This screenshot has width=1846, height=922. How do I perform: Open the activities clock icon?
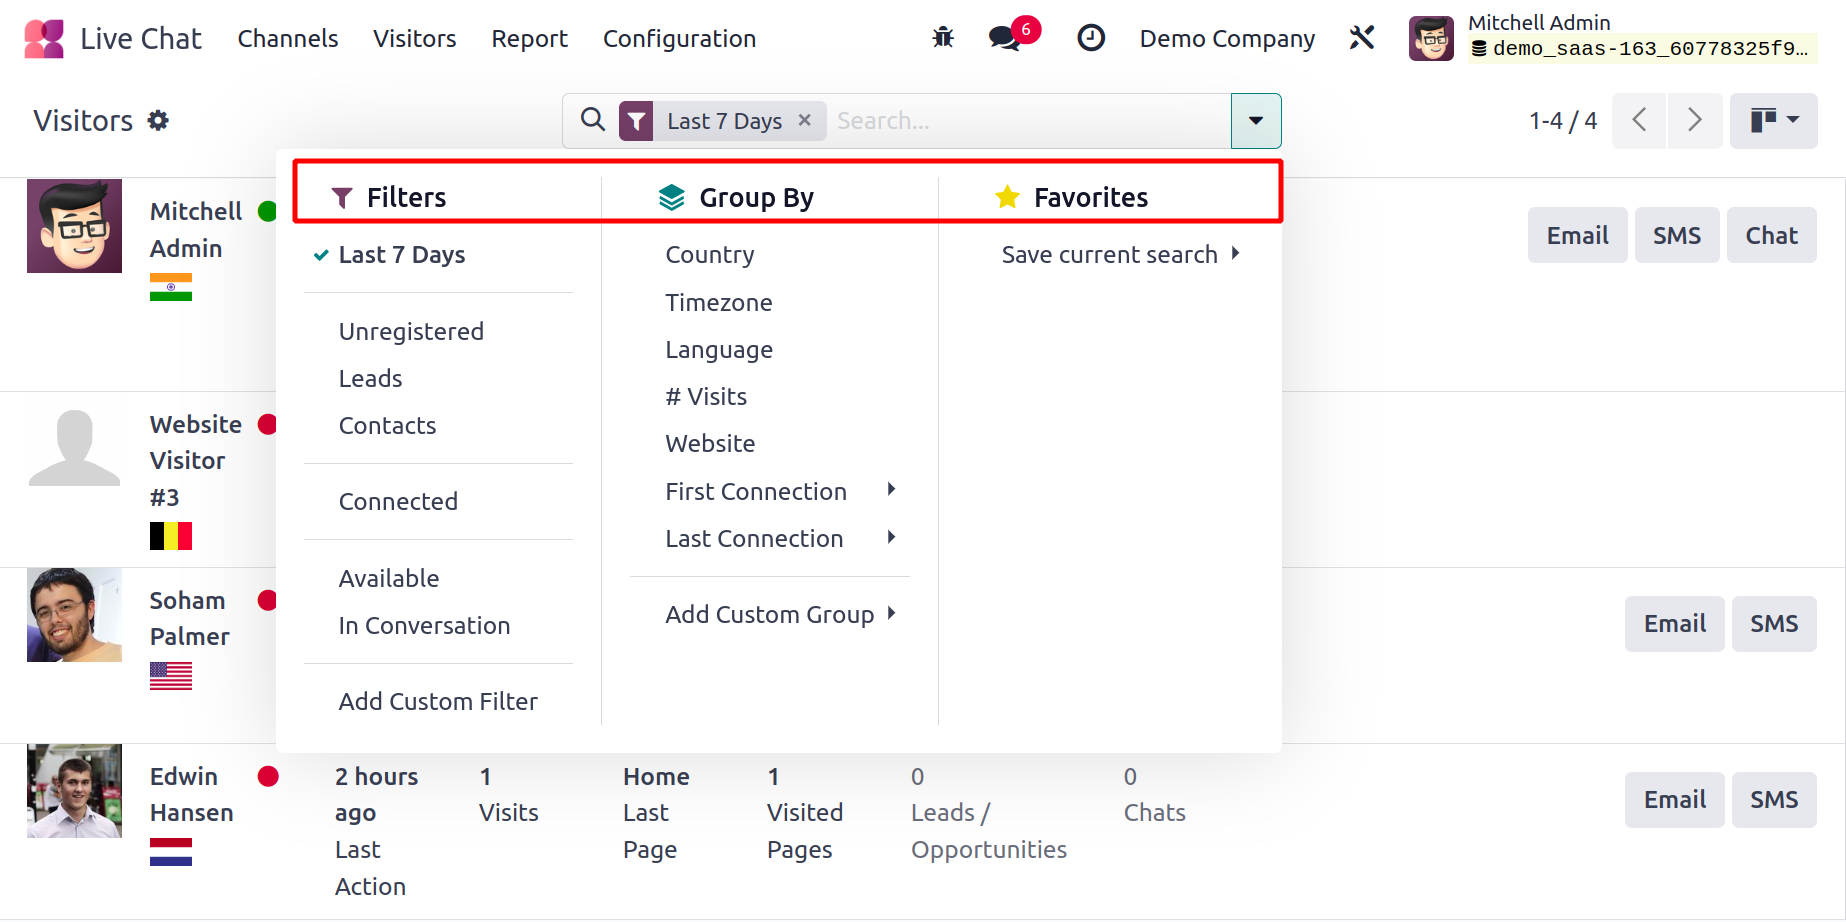click(x=1090, y=38)
